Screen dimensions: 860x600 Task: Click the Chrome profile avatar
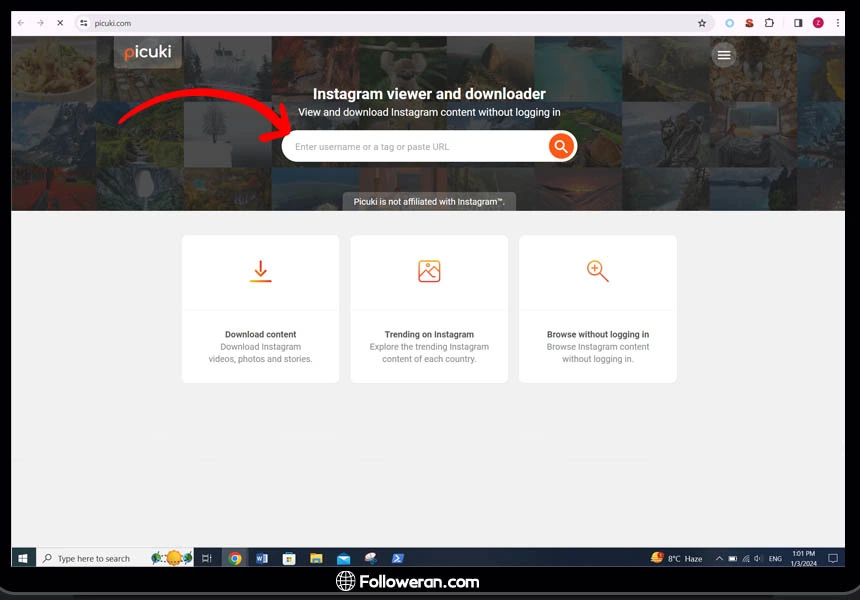[x=818, y=23]
